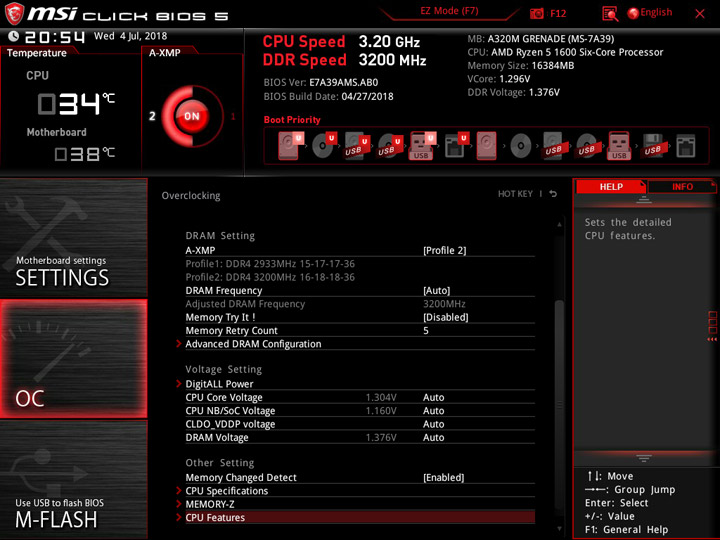The height and width of the screenshot is (540, 720).
Task: Click the CPU temperature 34°C readout
Action: coord(76,104)
